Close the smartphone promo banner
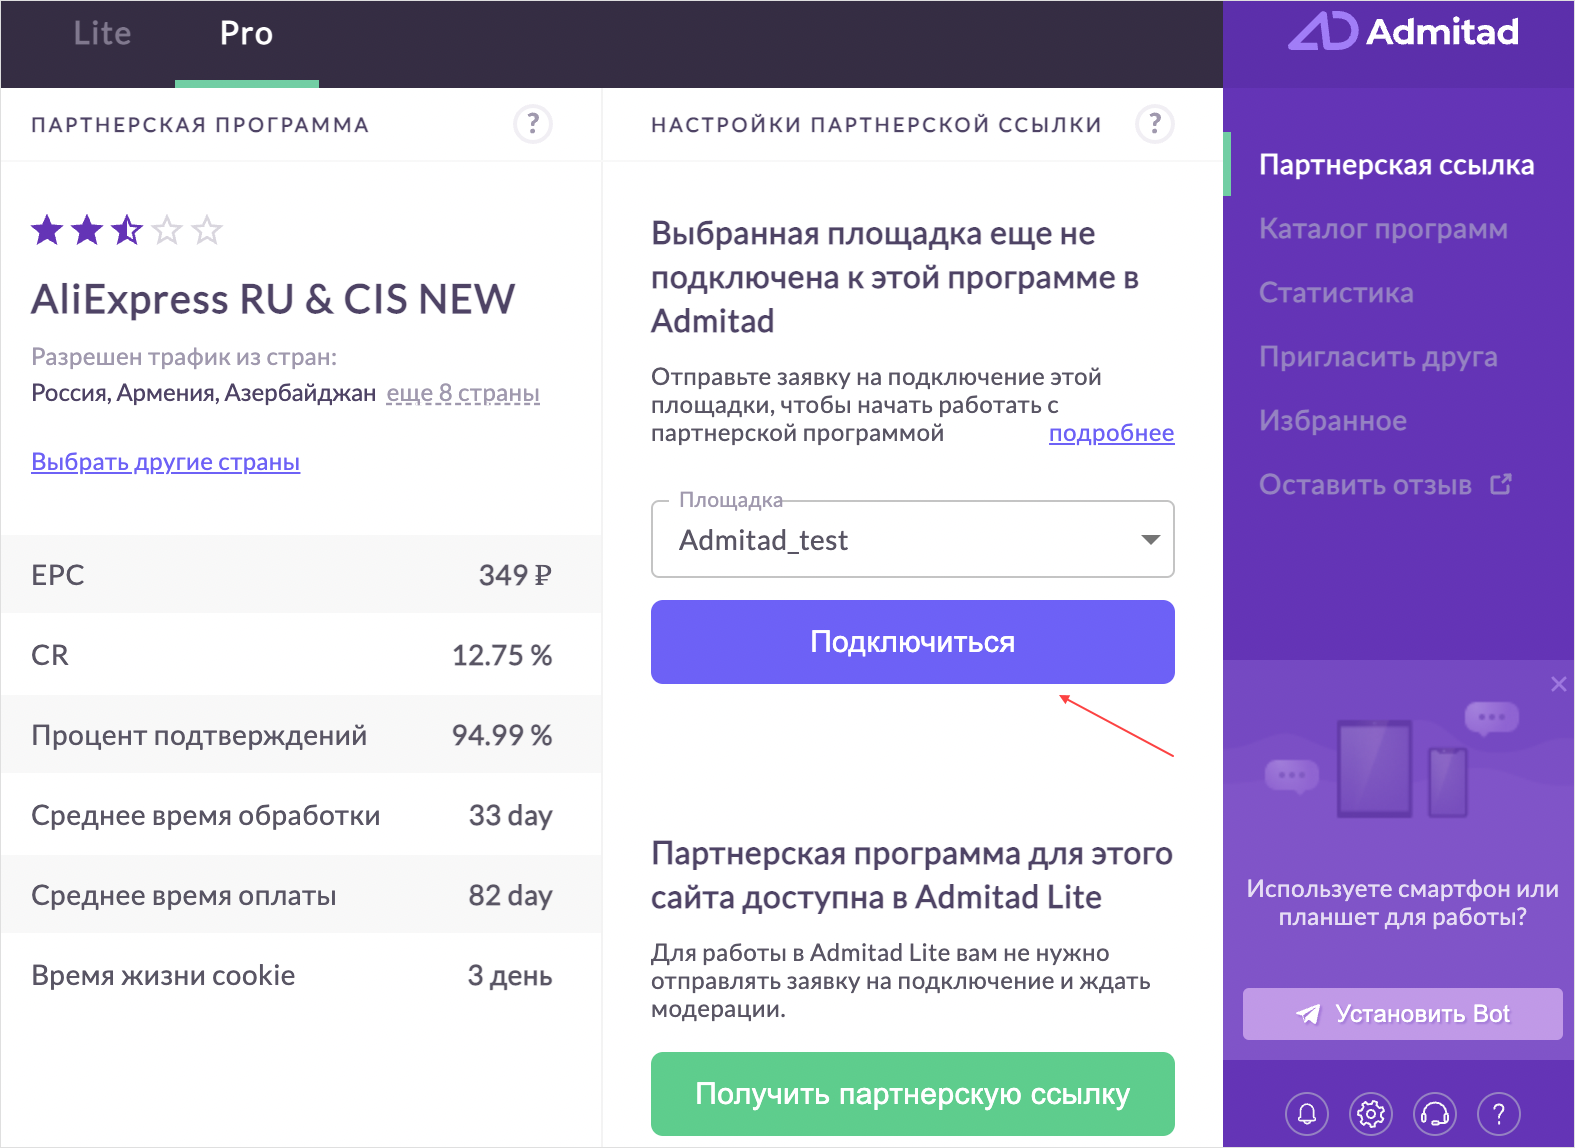 coord(1558,684)
